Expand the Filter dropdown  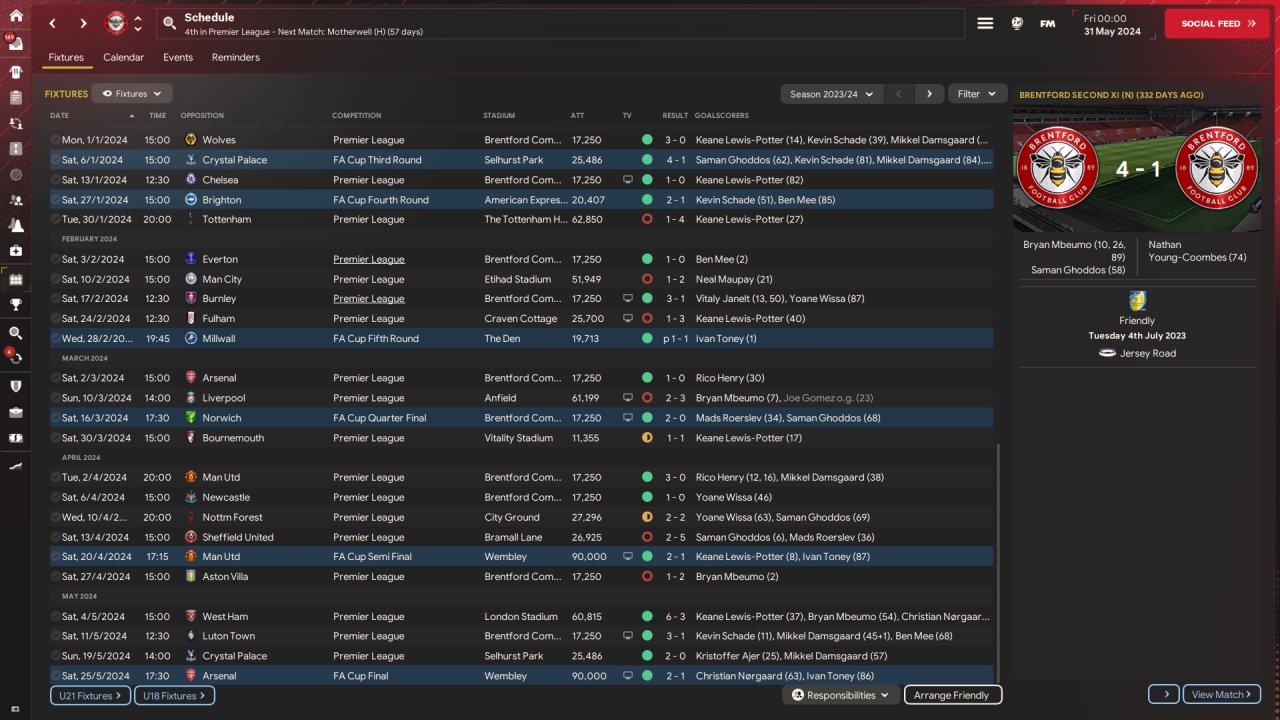(977, 94)
